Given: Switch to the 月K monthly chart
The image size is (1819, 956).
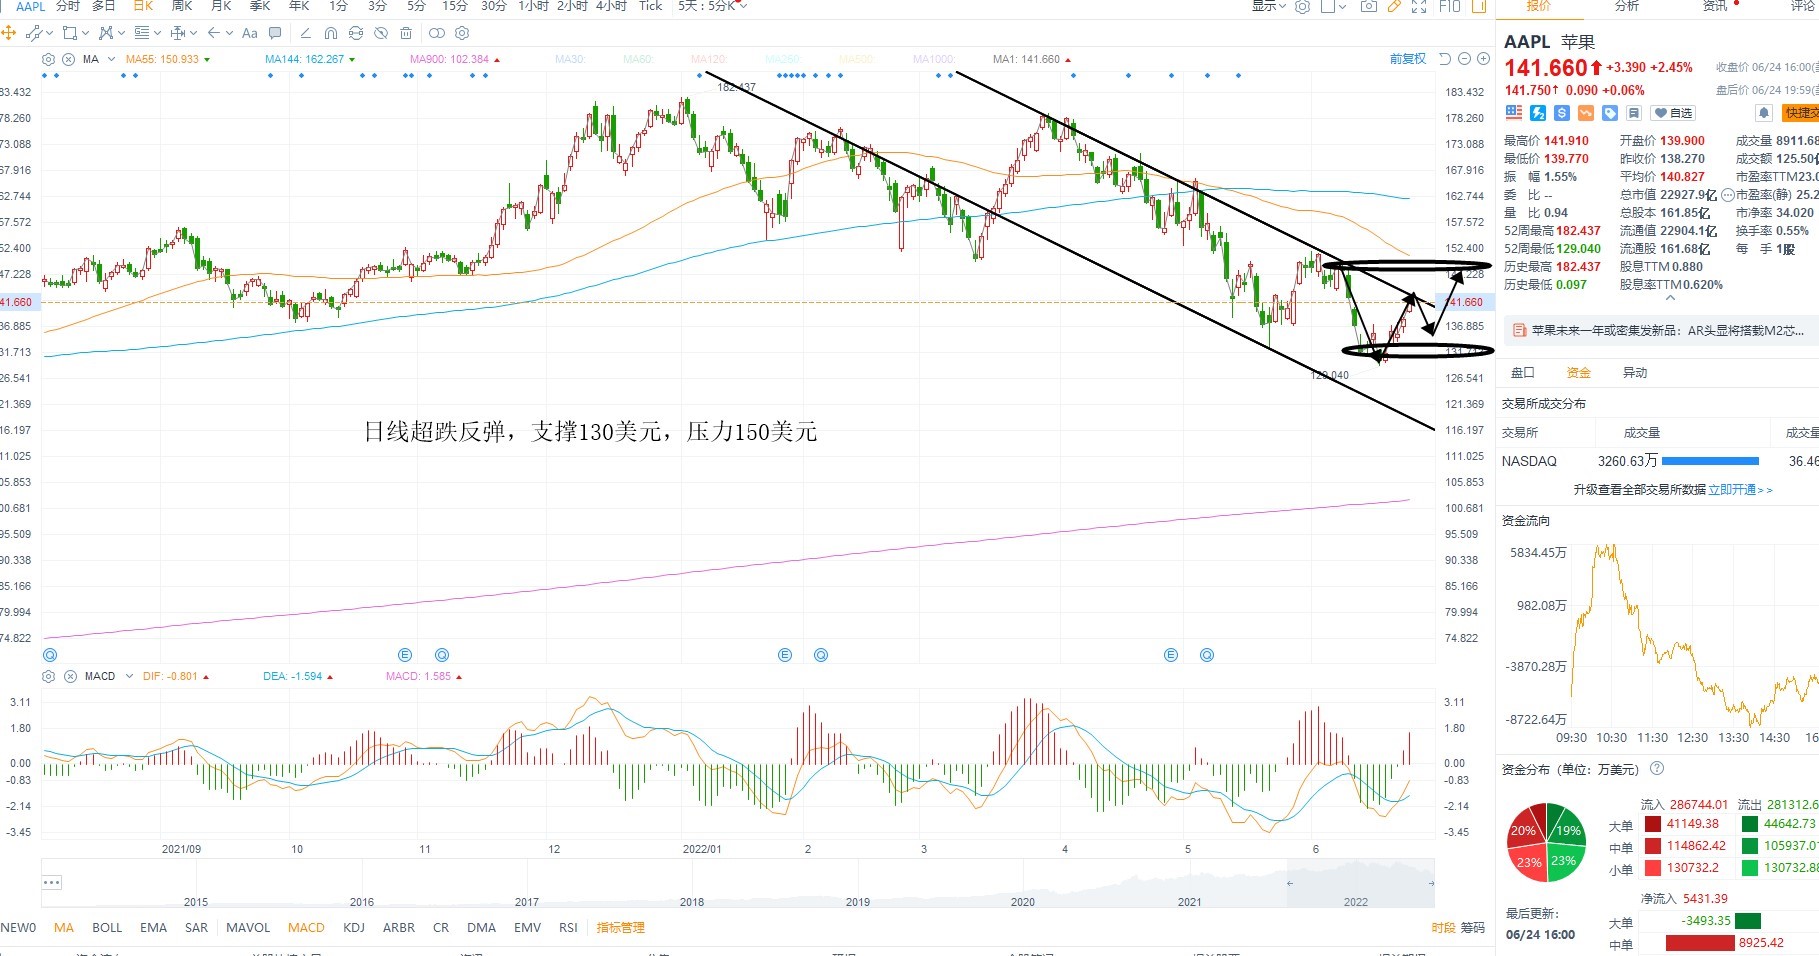Looking at the screenshot, I should (x=221, y=6).
